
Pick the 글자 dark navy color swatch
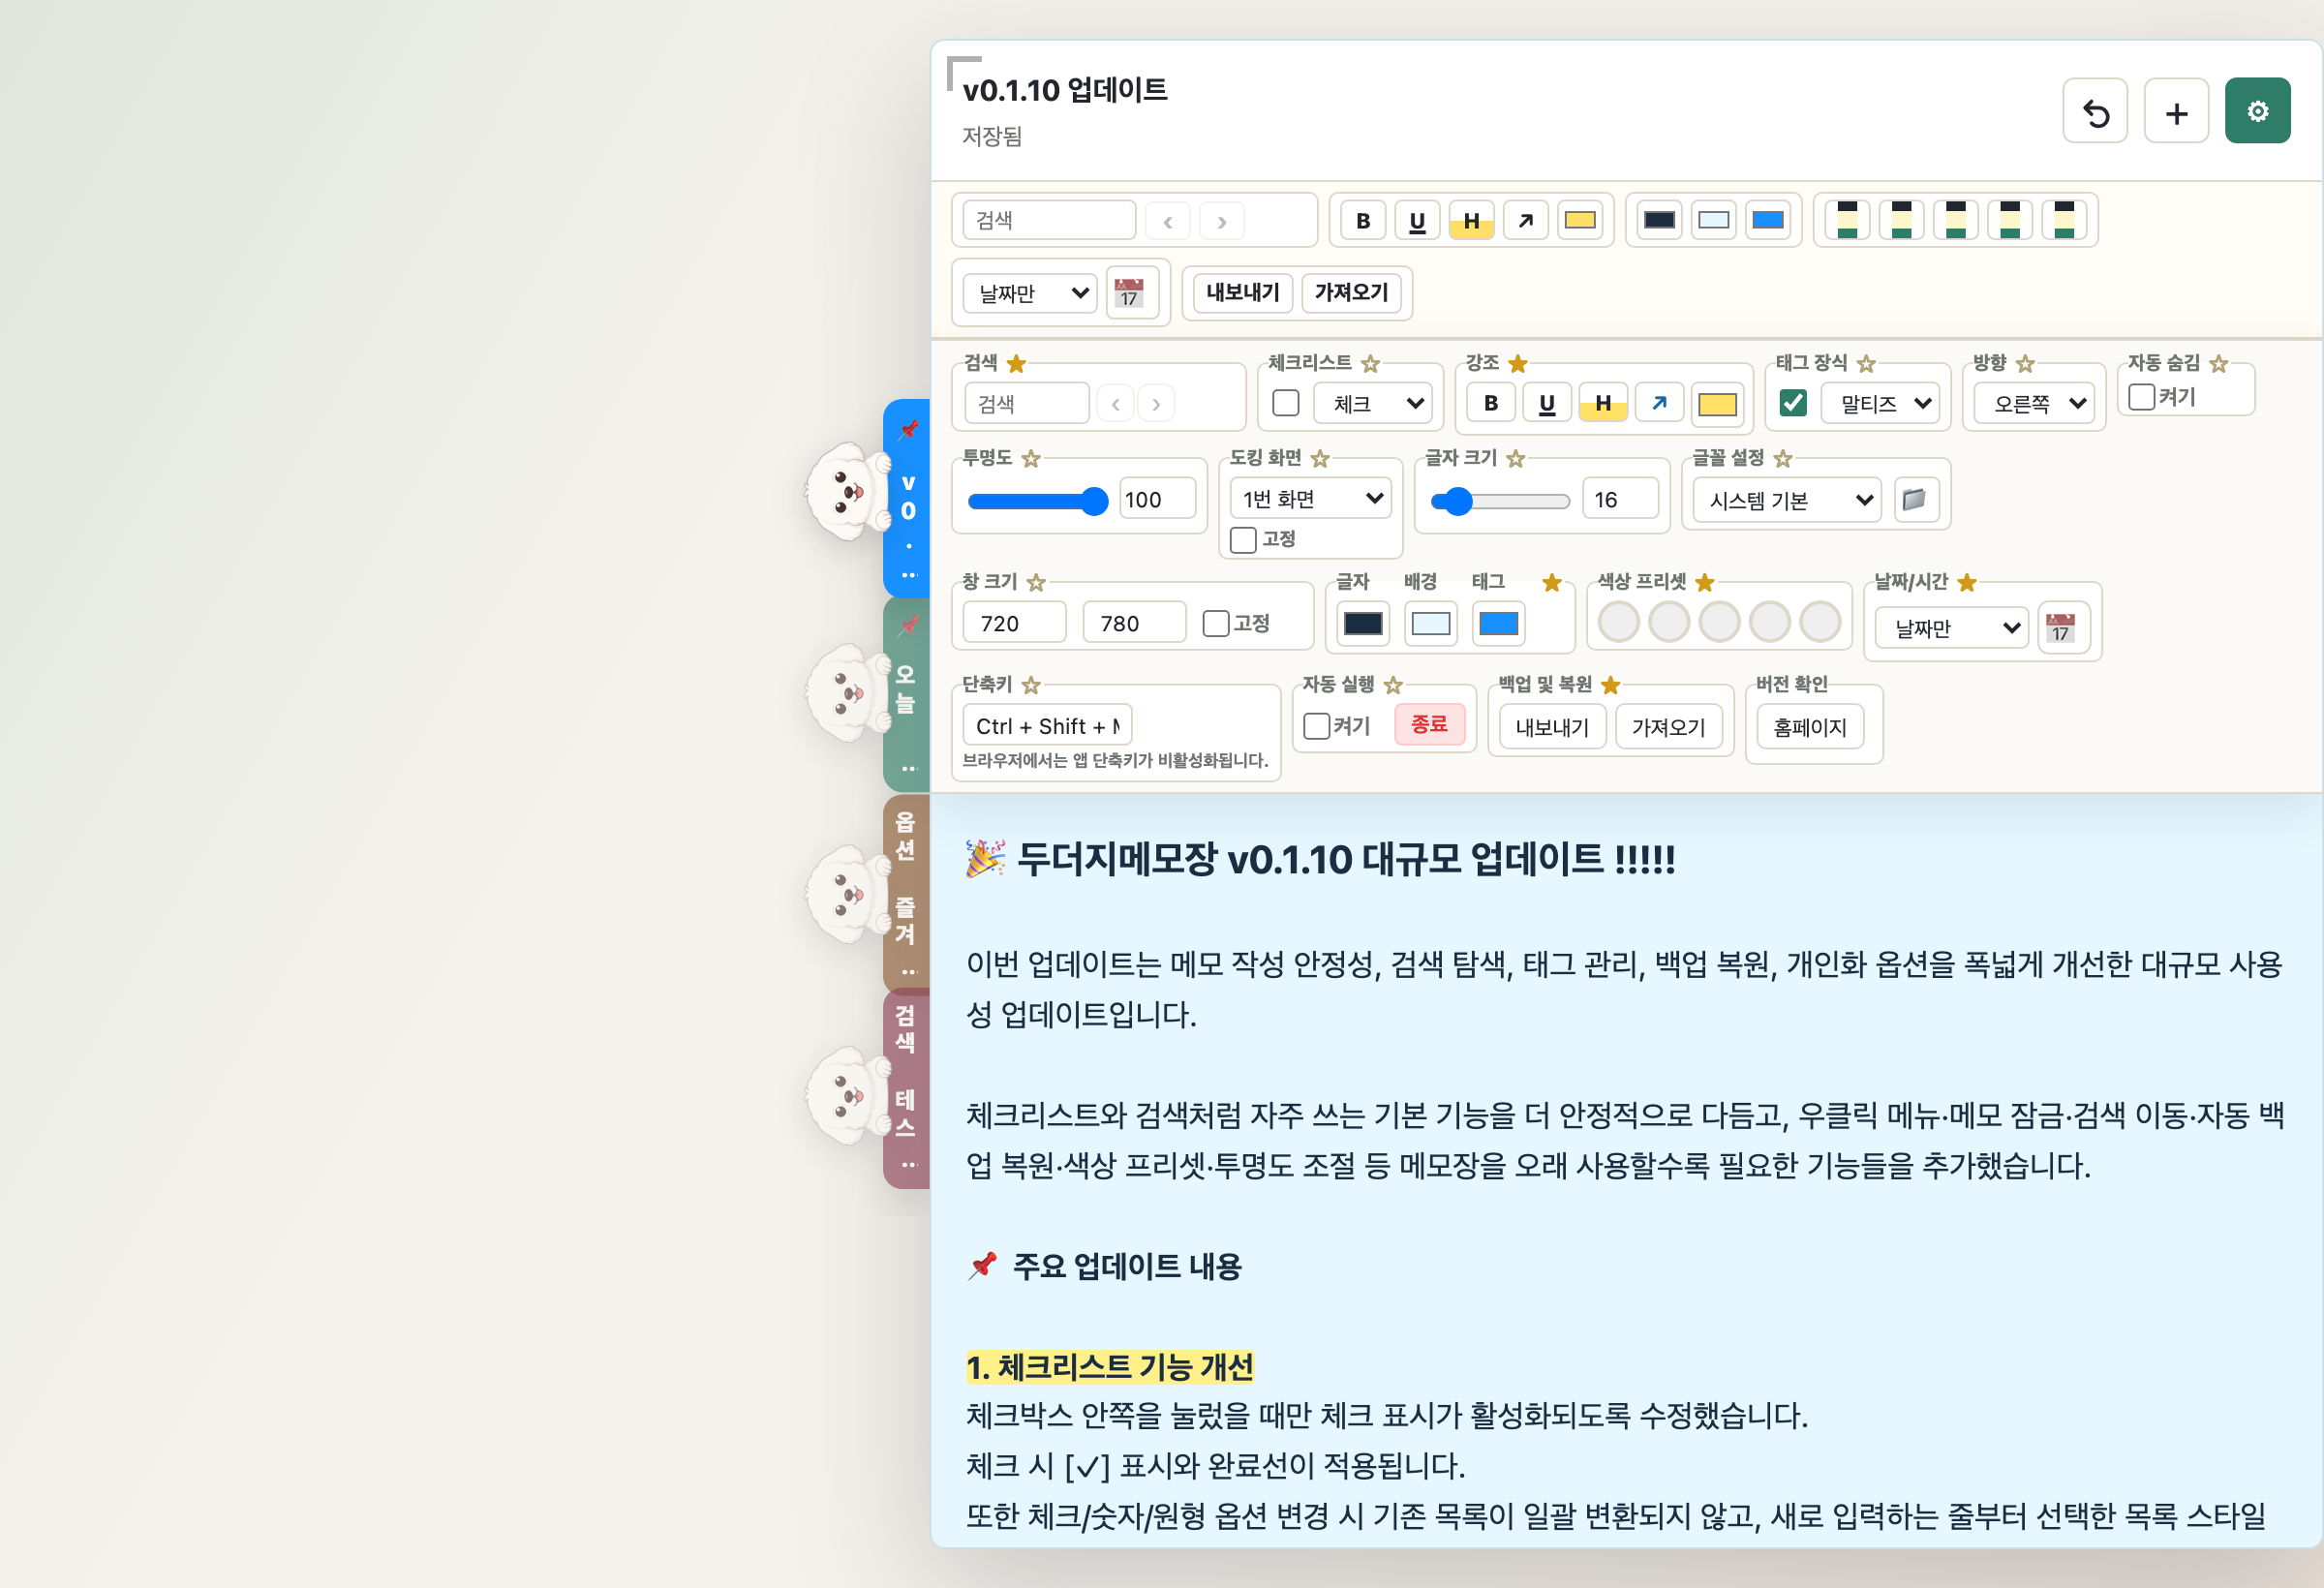[1362, 623]
